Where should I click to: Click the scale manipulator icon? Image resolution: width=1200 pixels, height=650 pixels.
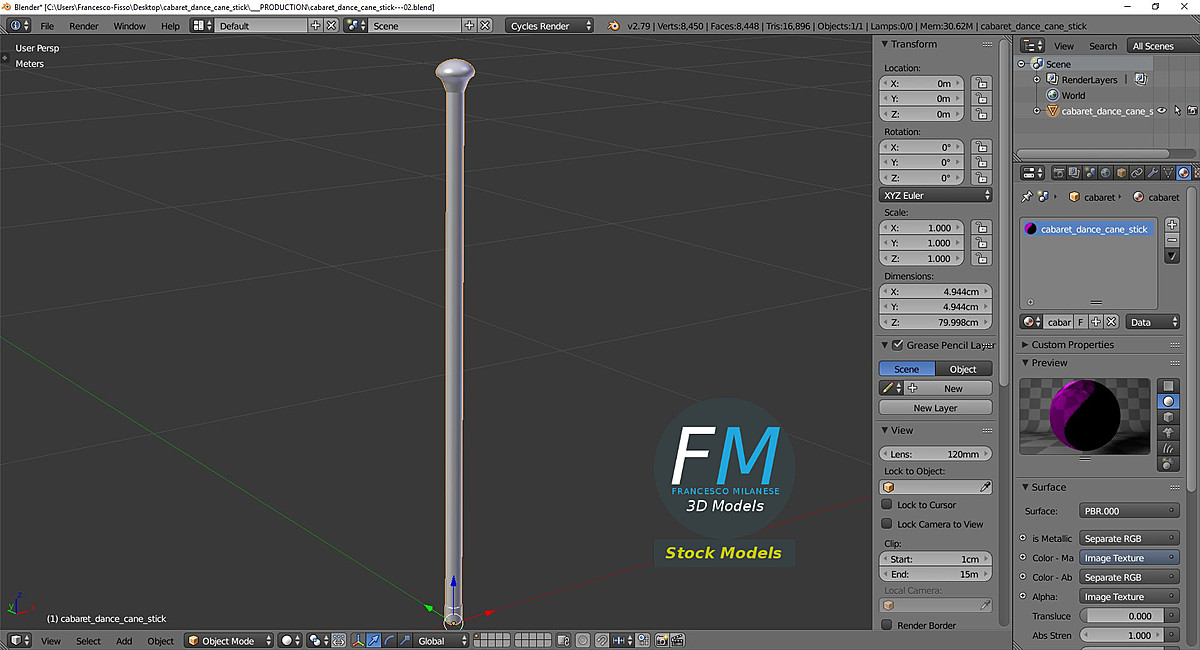[x=403, y=640]
